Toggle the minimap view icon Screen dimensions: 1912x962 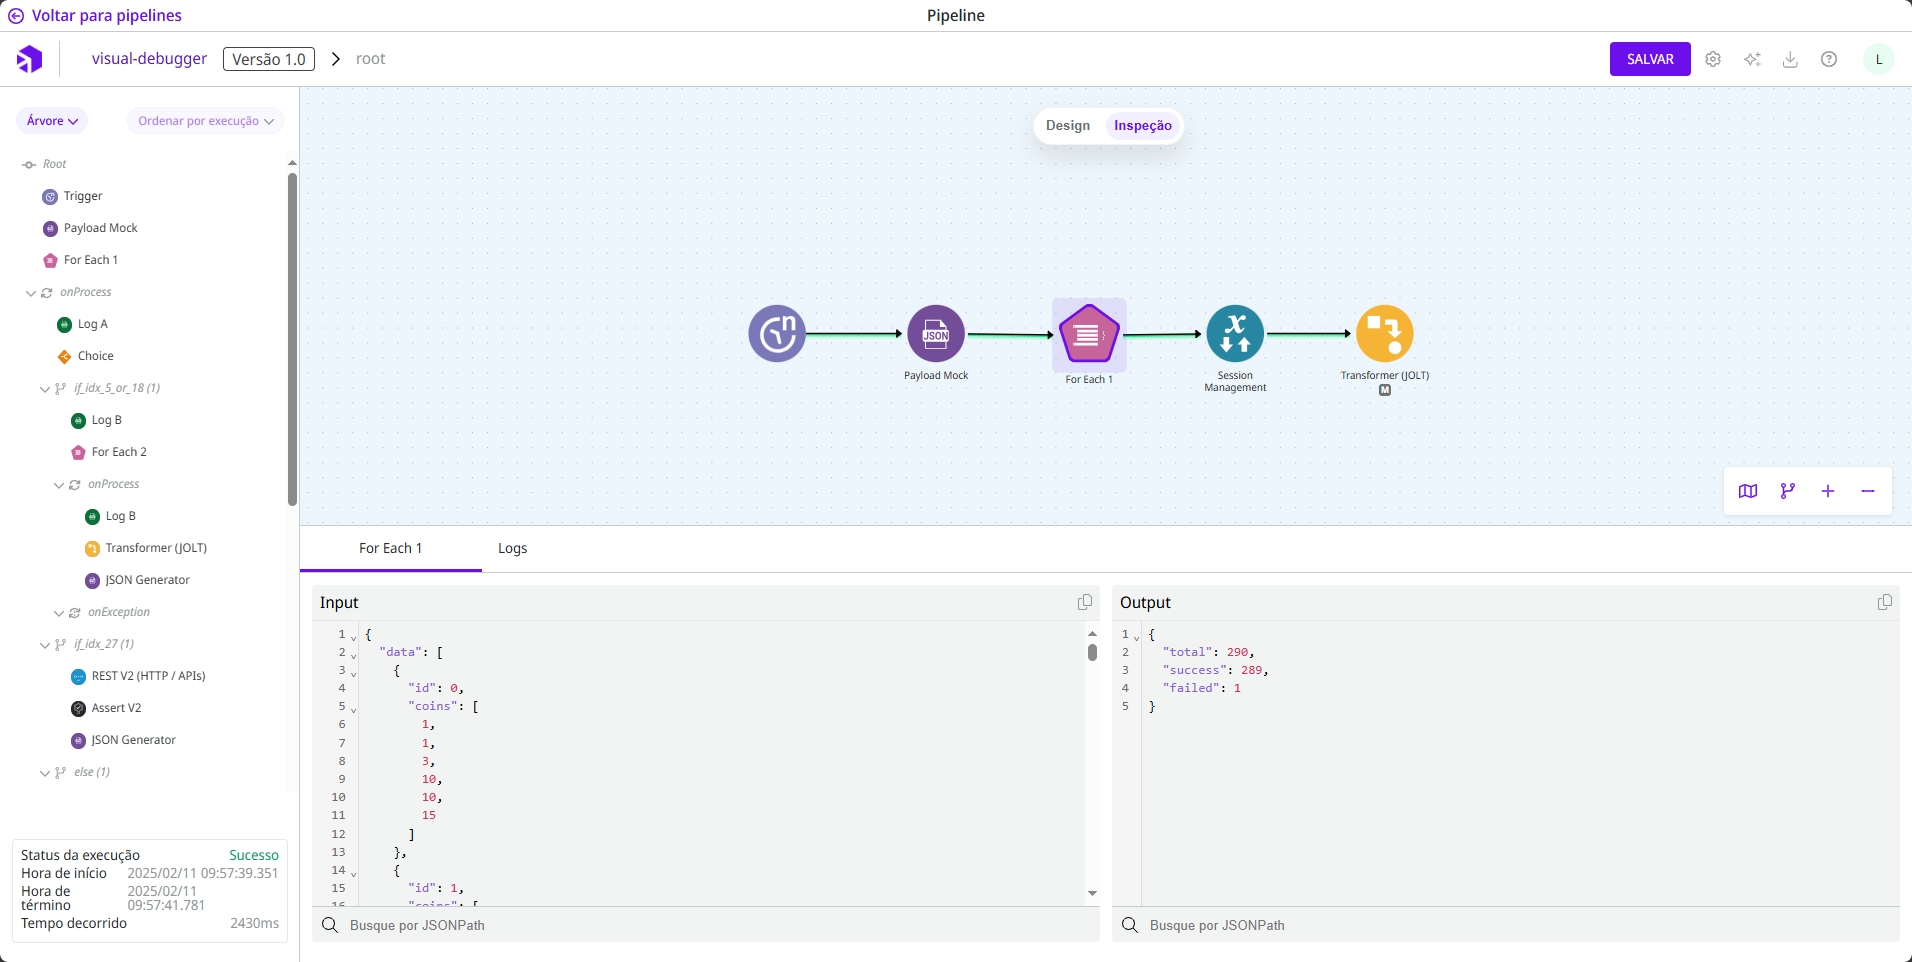pyautogui.click(x=1748, y=491)
